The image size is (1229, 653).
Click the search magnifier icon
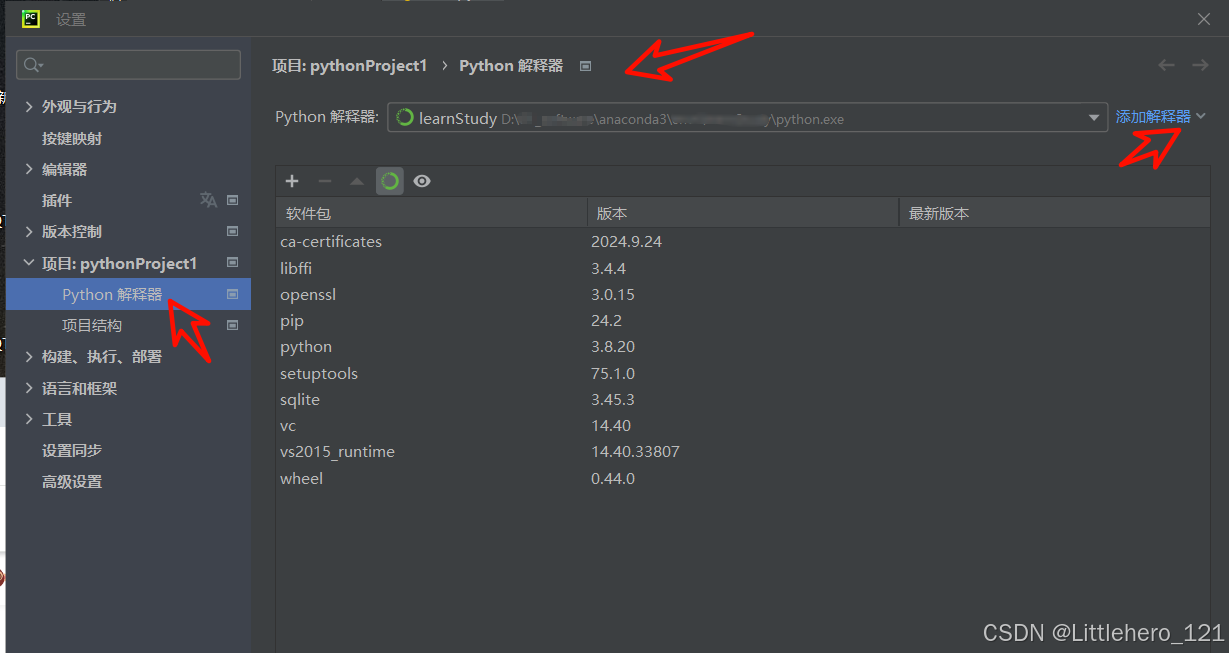pyautogui.click(x=33, y=65)
